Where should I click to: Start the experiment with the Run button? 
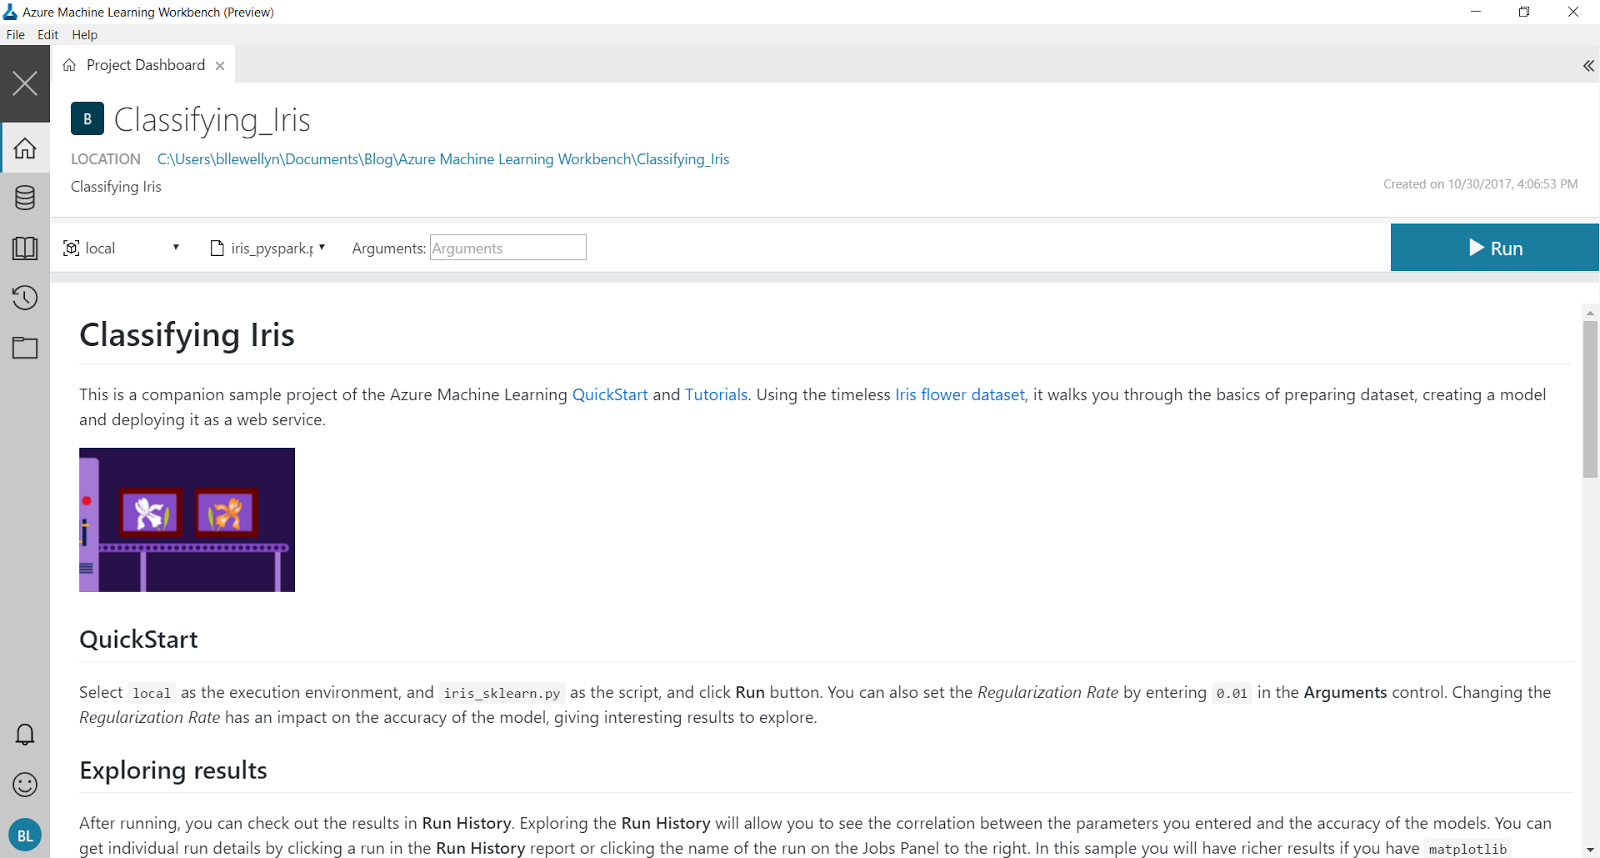point(1495,247)
